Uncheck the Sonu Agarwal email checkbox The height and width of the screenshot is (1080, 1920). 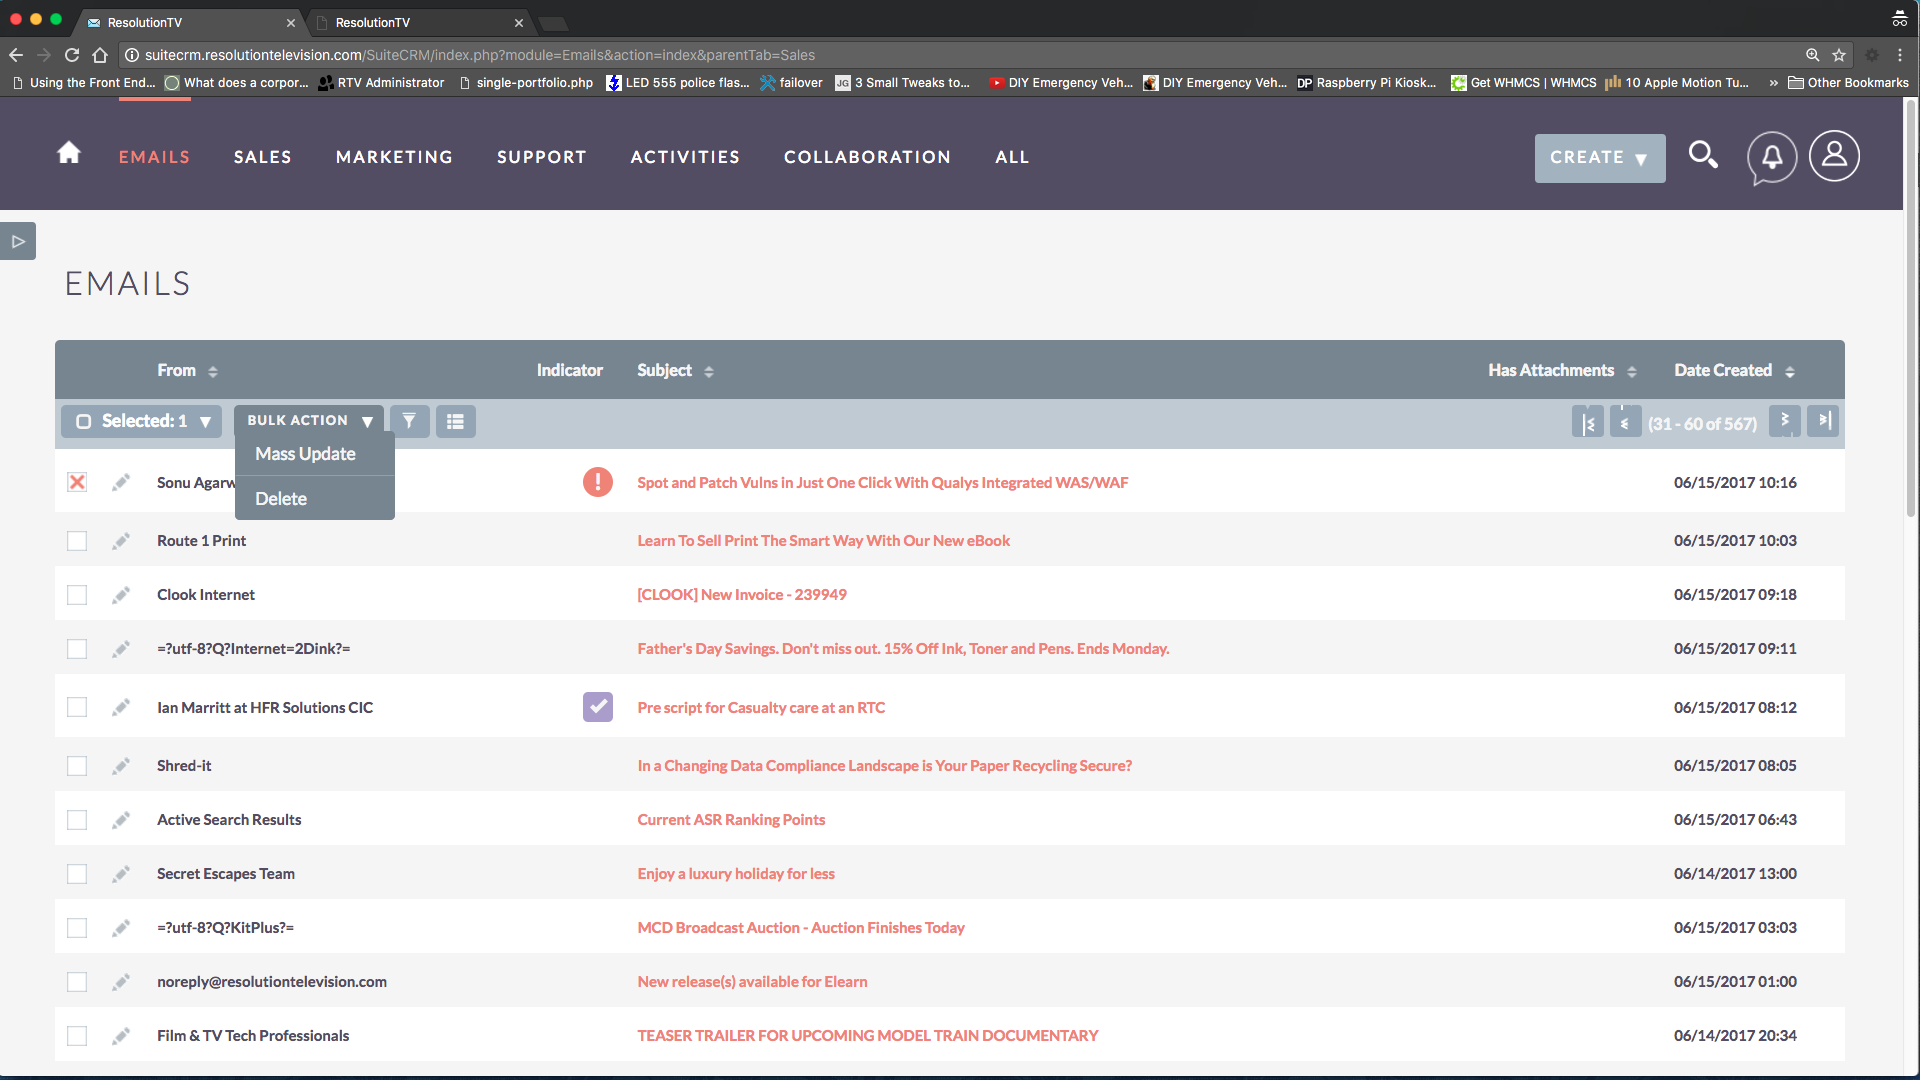(x=77, y=482)
